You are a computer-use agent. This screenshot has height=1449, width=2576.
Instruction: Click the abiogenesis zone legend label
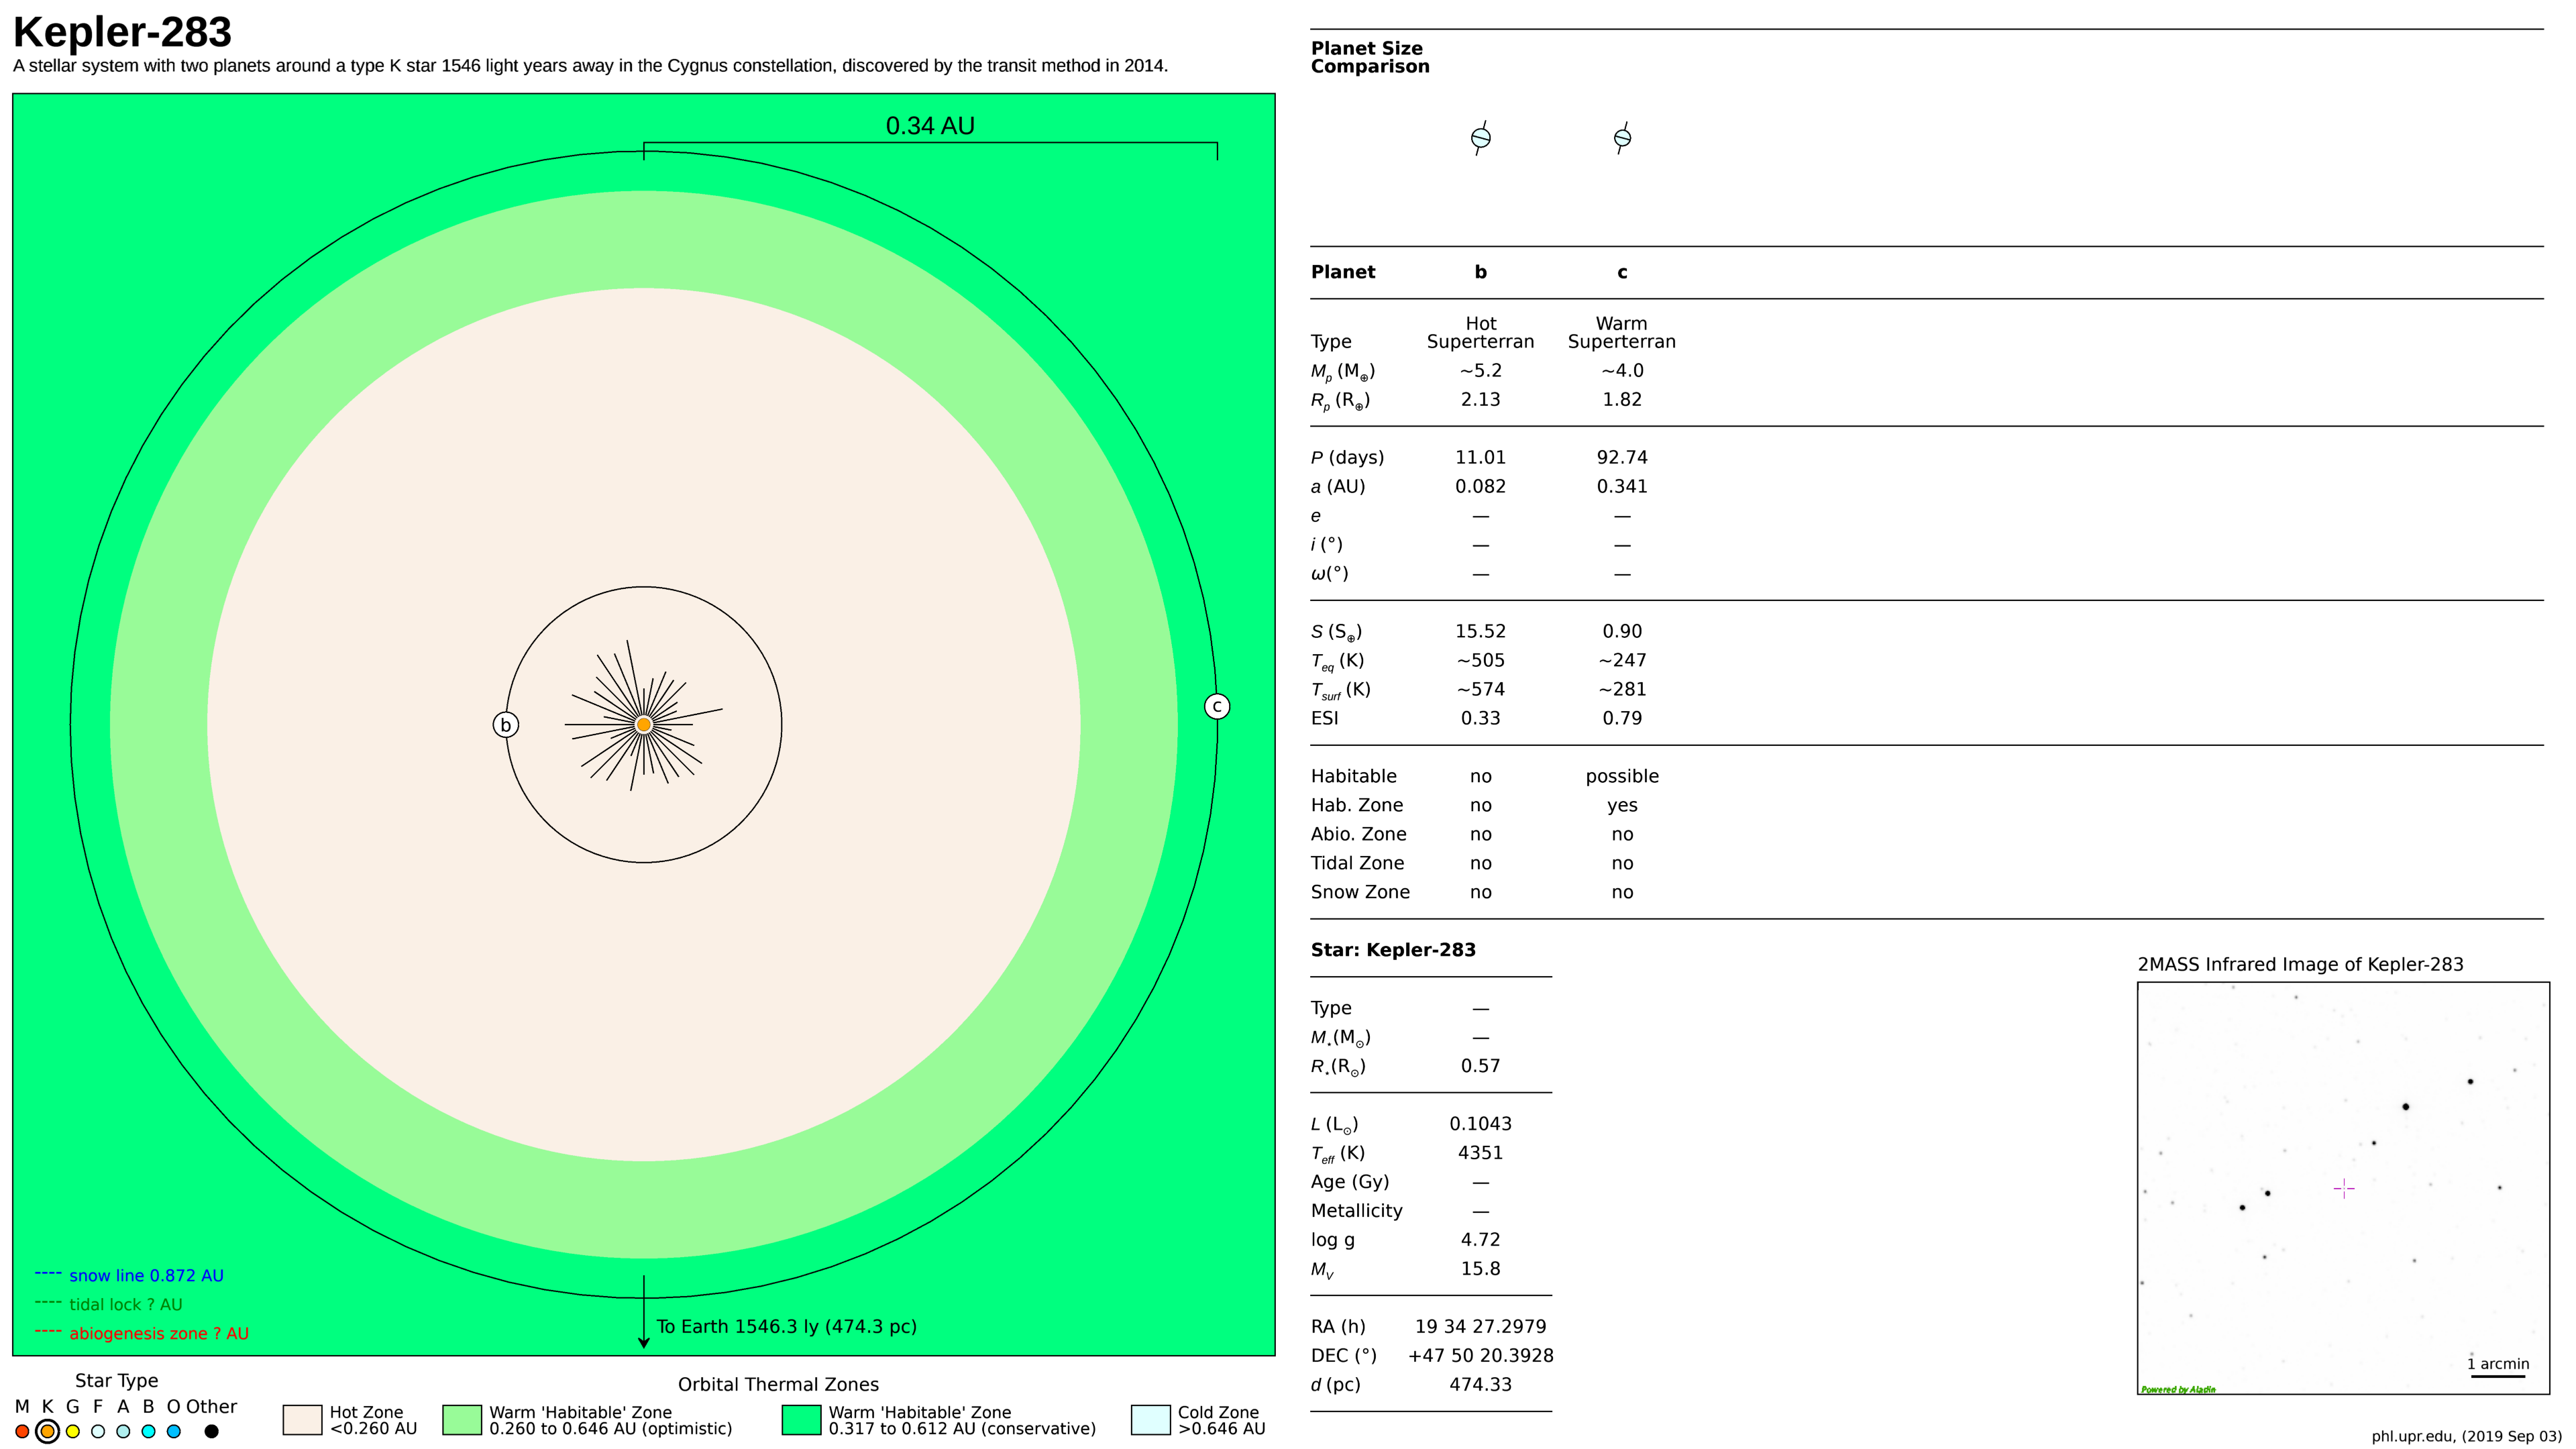point(158,1334)
